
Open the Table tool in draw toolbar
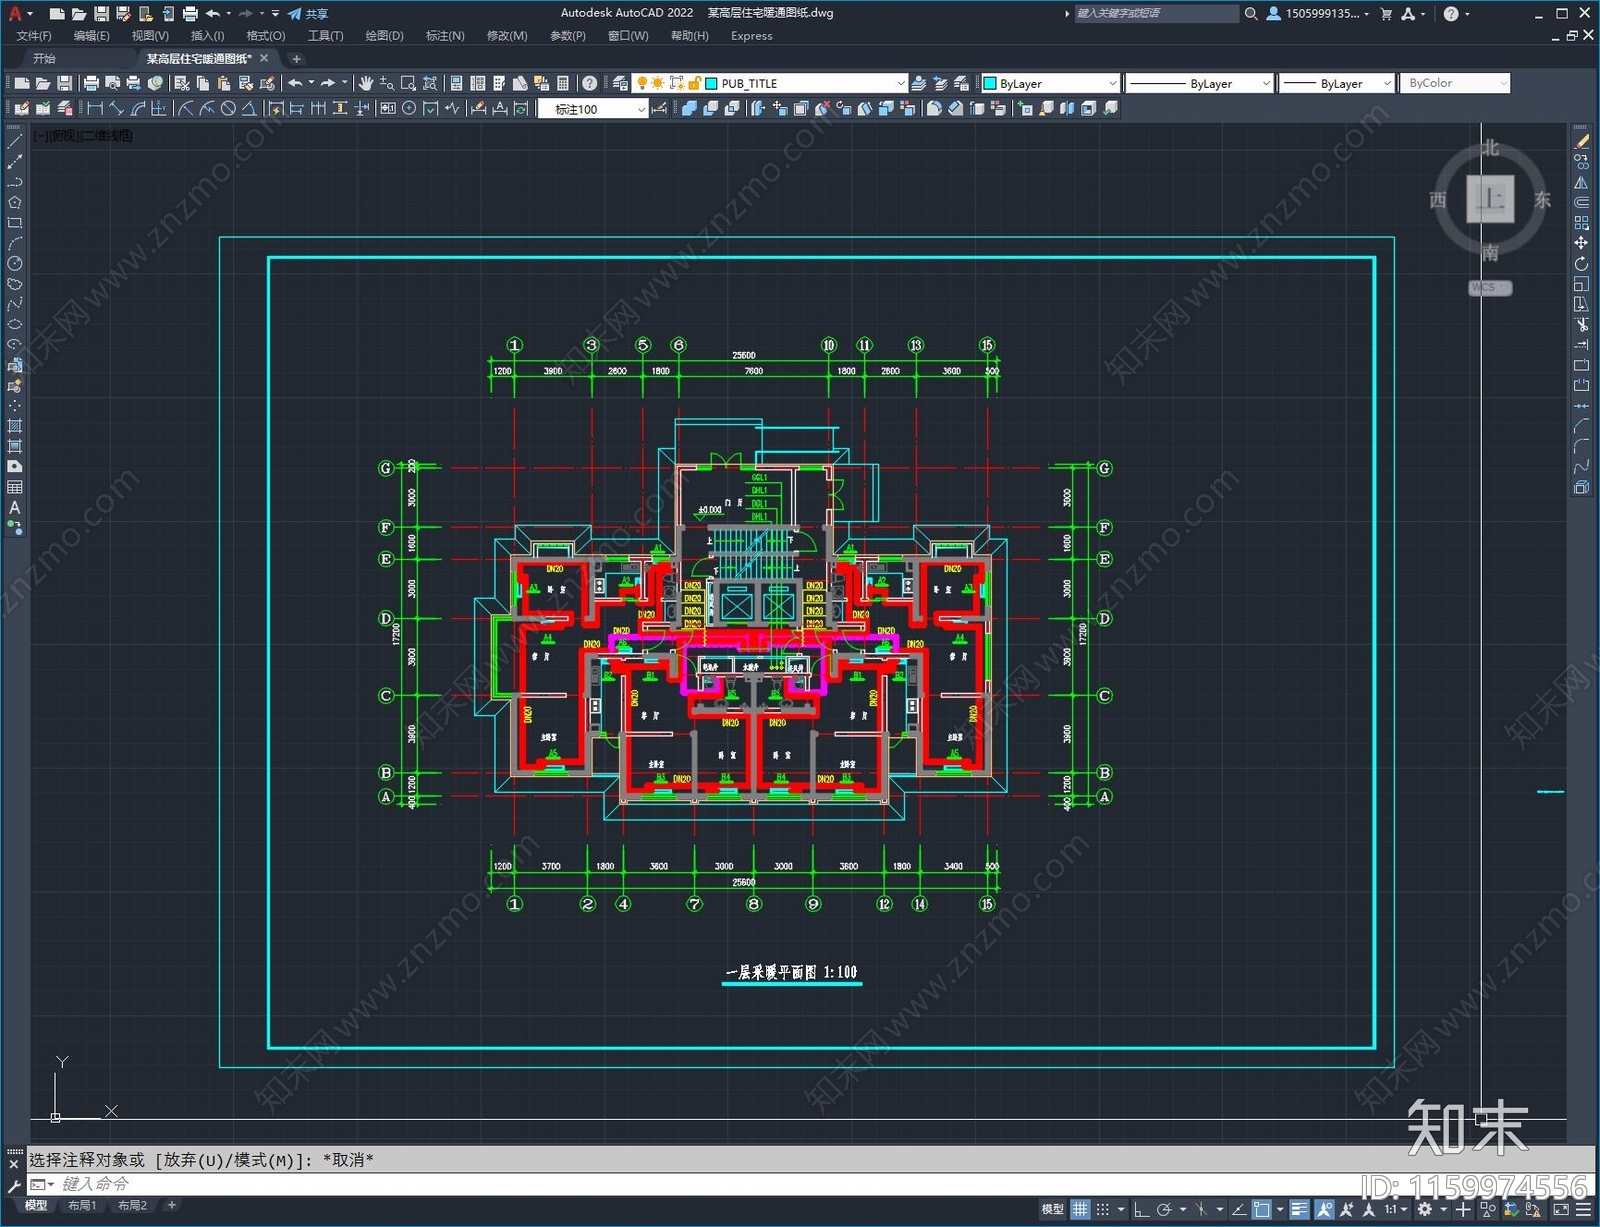click(x=14, y=487)
